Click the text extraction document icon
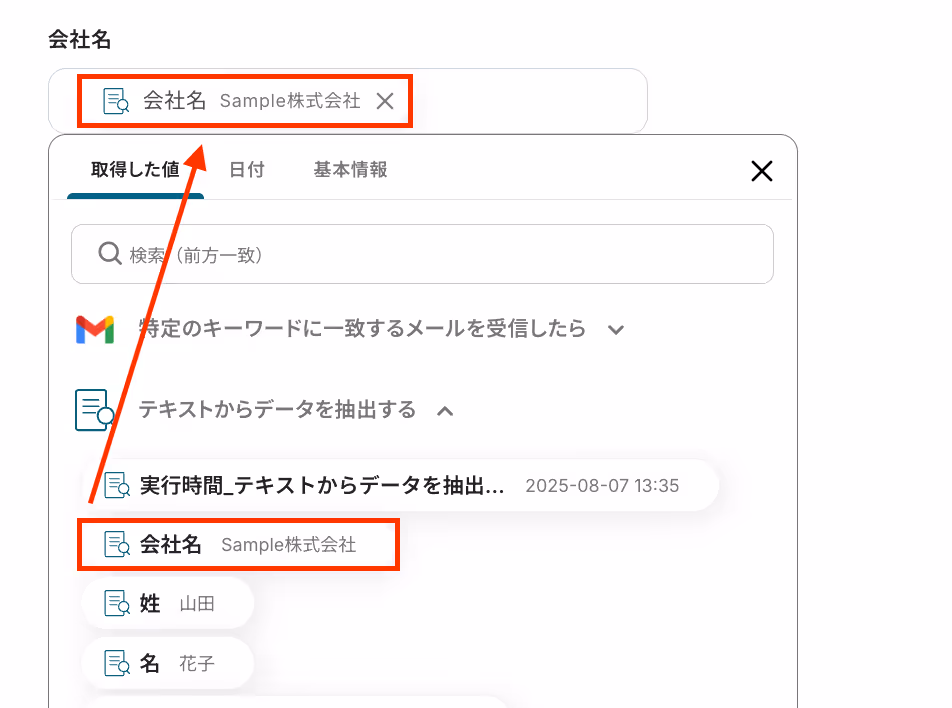This screenshot has width=952, height=708. pos(94,410)
